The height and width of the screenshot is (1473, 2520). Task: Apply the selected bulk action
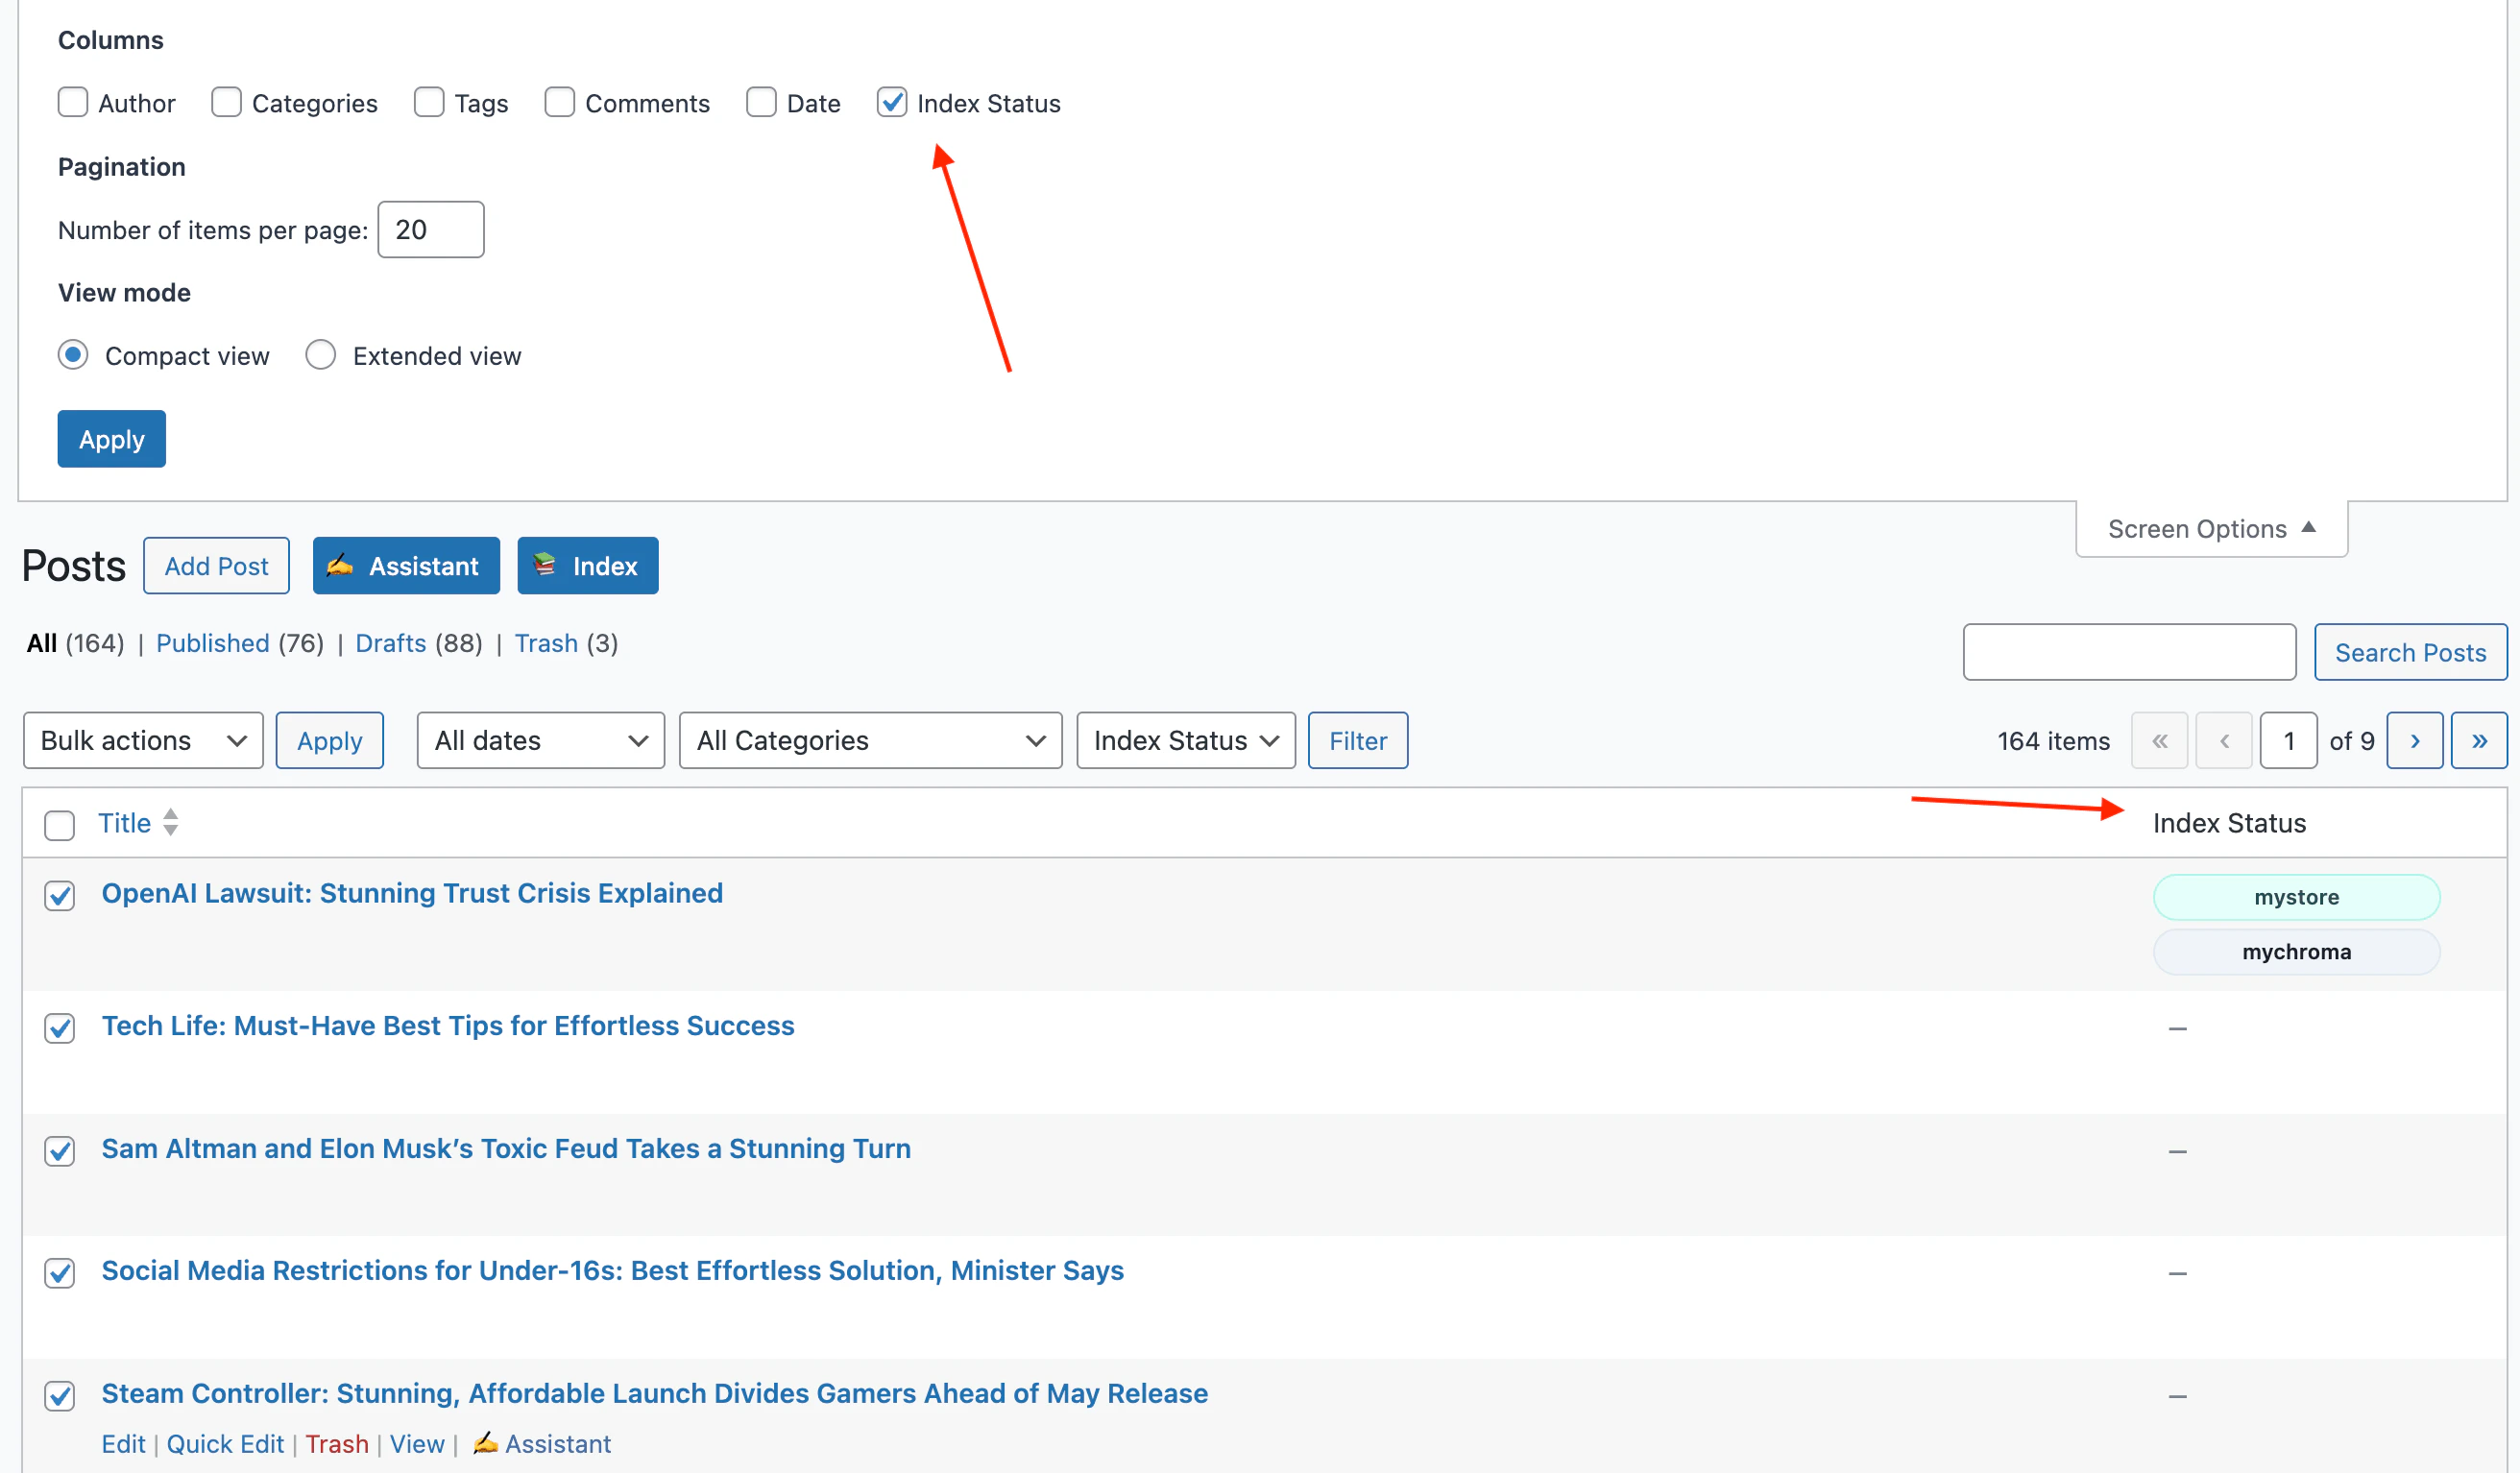(x=329, y=740)
